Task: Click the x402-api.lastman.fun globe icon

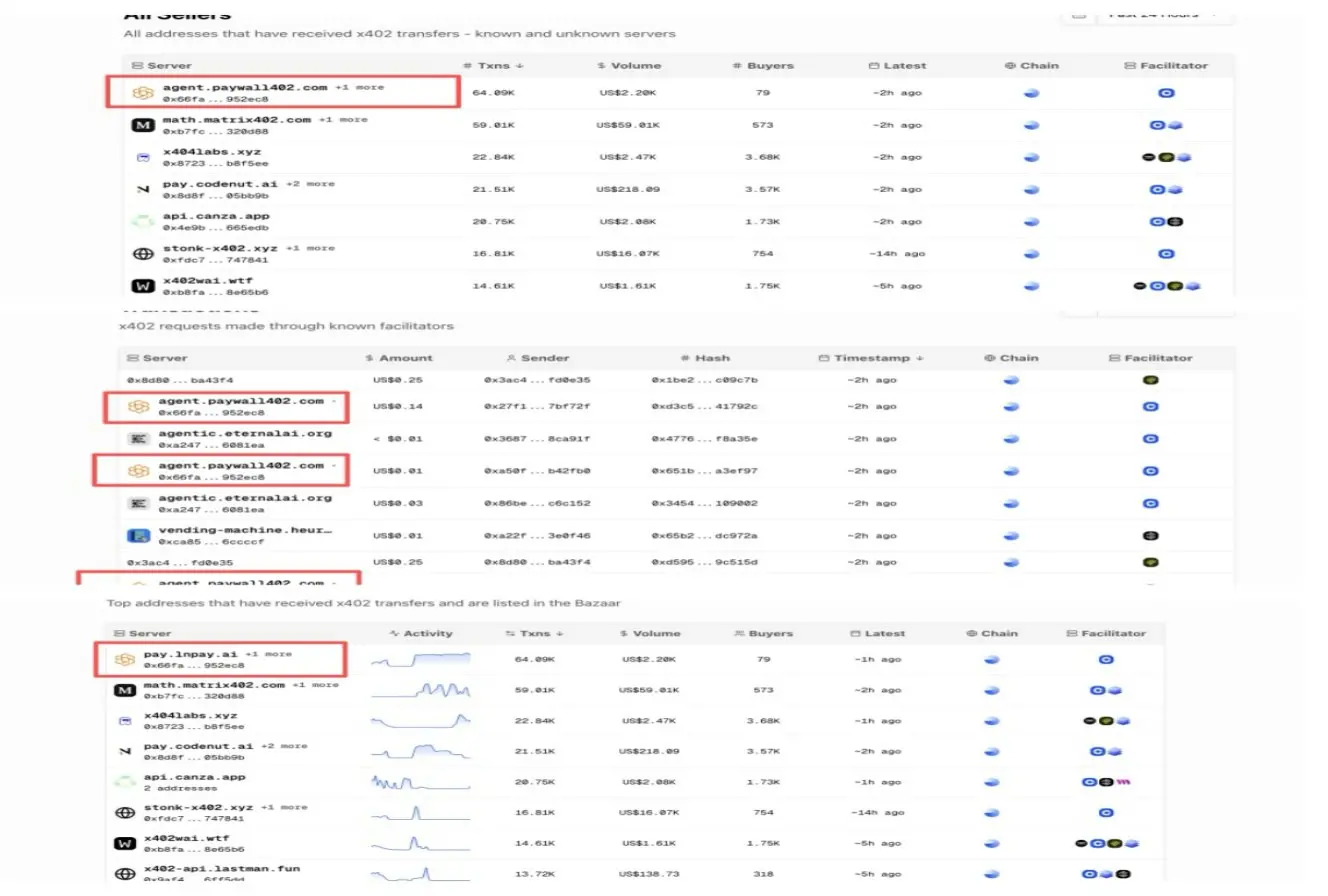Action: click(x=125, y=874)
